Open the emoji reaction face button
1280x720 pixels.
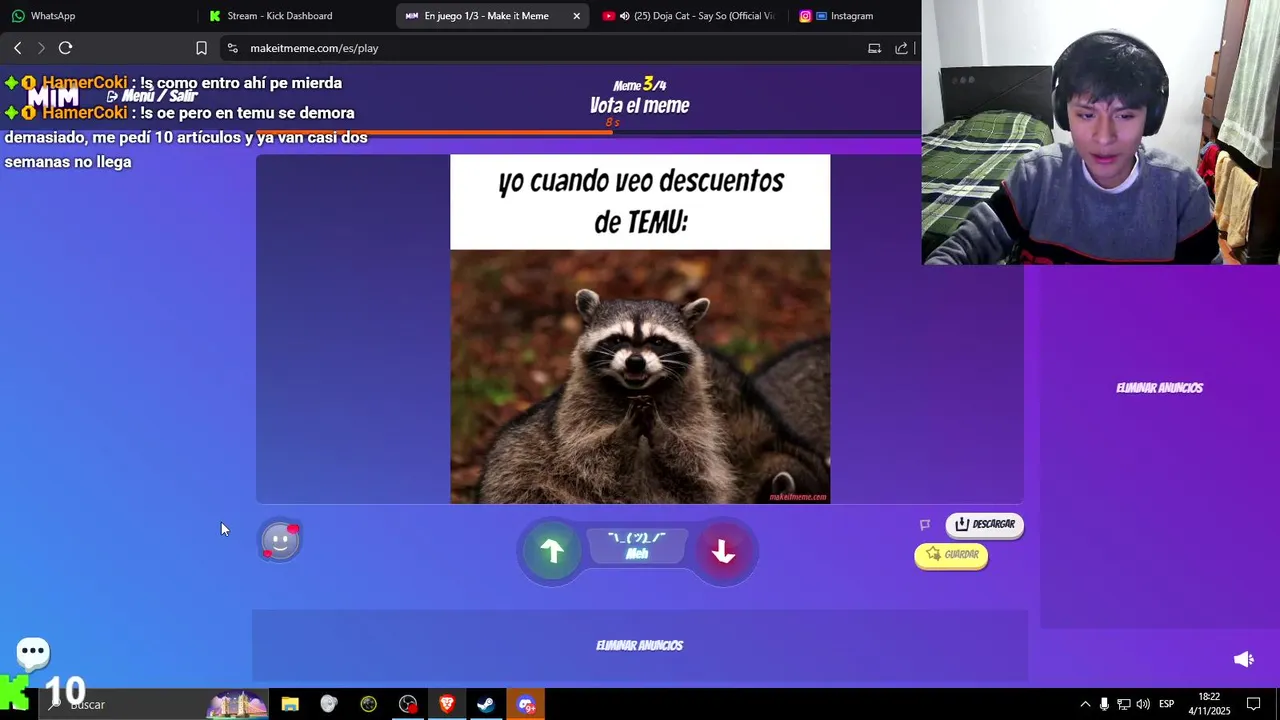[280, 541]
